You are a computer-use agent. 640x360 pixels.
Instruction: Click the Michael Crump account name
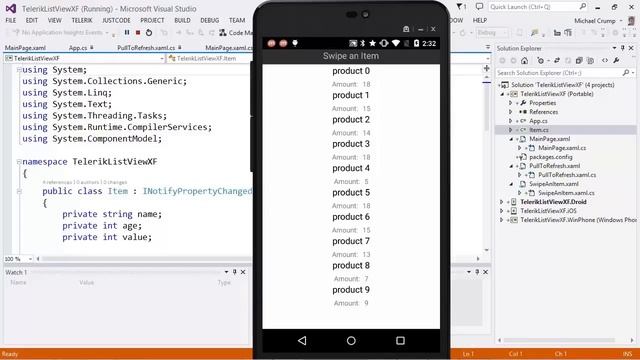pos(595,20)
